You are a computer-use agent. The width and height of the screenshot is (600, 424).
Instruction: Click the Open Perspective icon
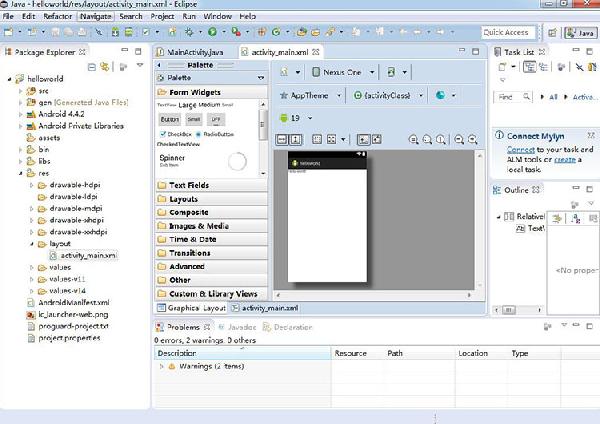click(552, 33)
